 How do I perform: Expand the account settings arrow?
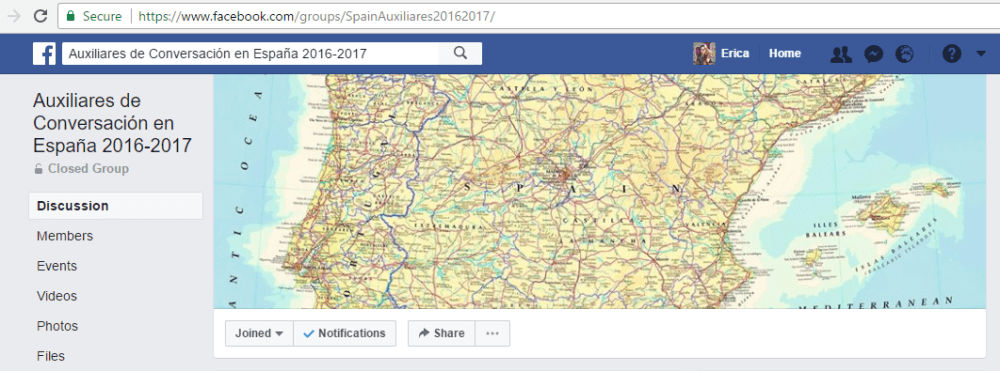point(981,54)
